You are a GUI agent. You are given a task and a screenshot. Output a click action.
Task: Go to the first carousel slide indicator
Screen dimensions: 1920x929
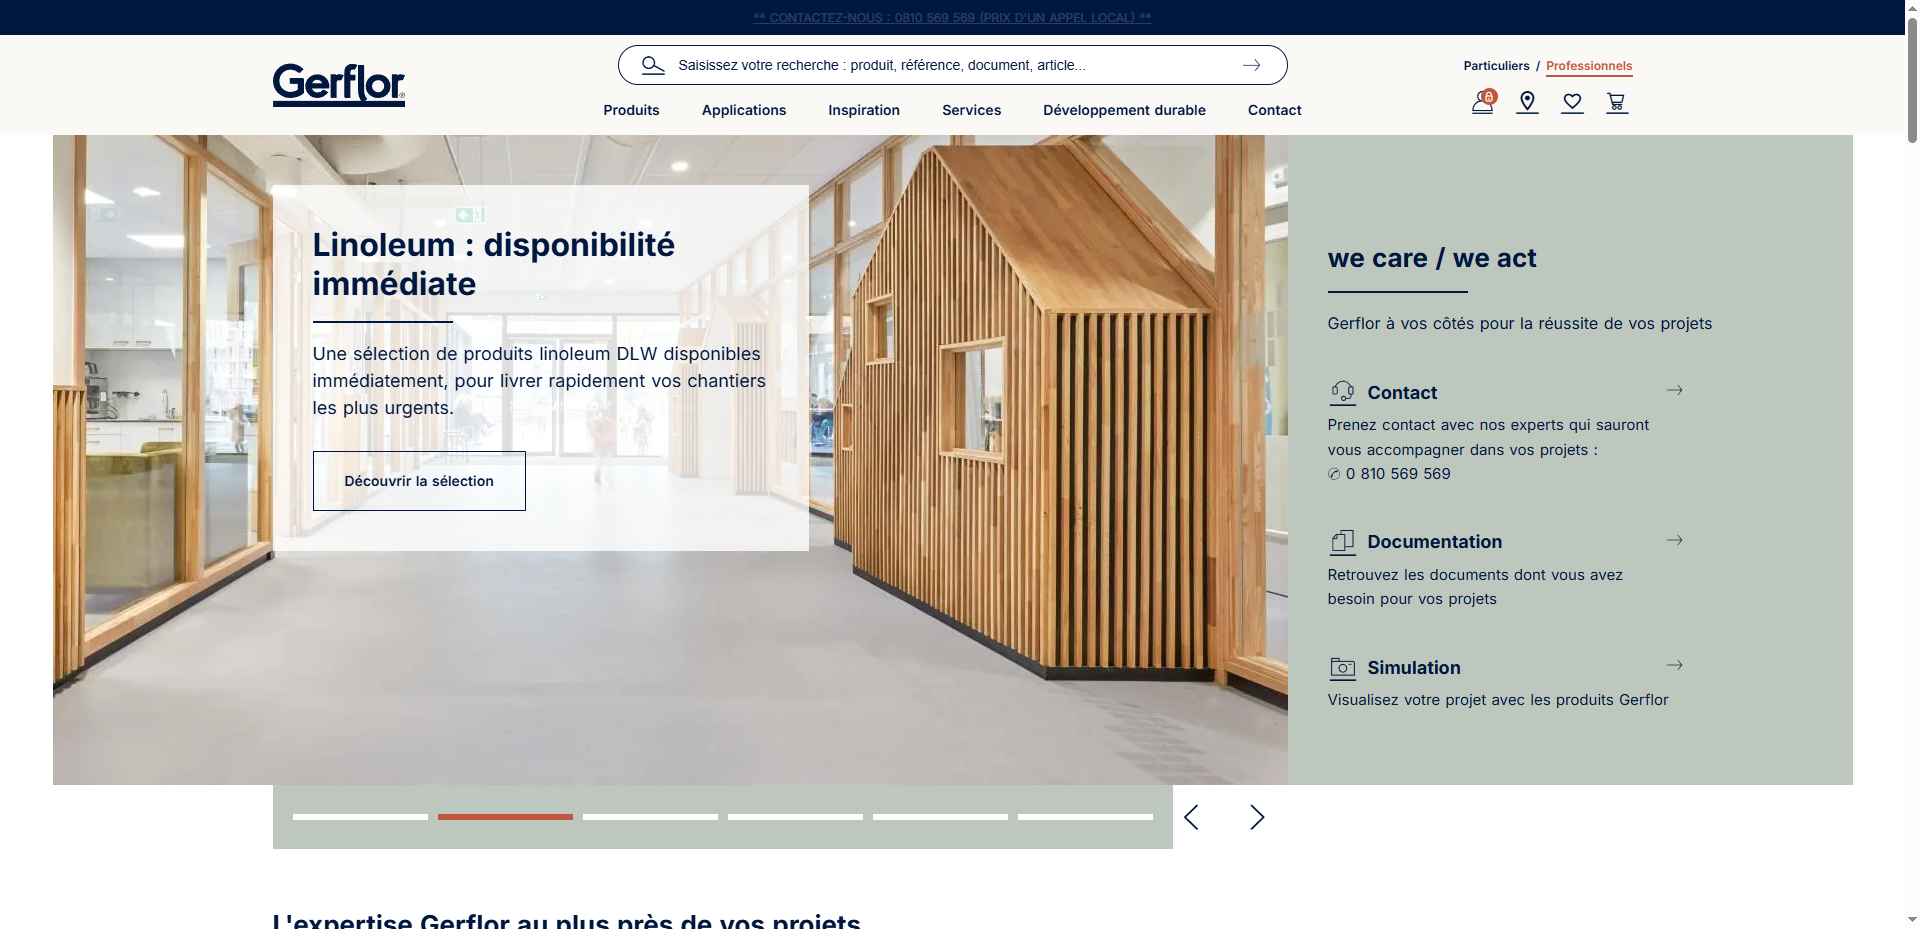pyautogui.click(x=360, y=817)
